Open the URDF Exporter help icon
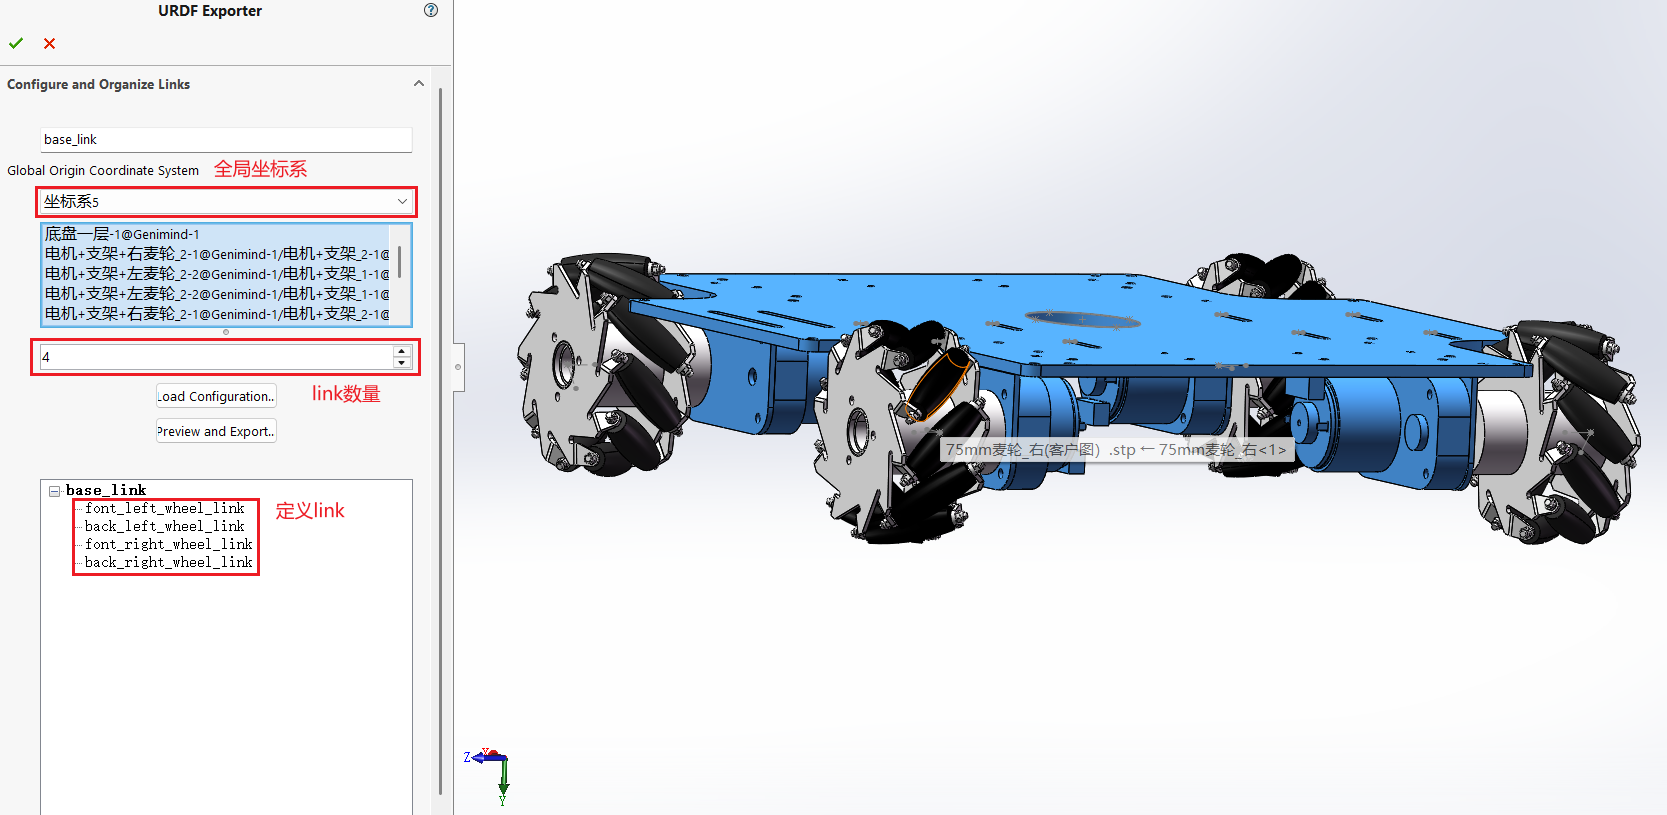Screen dimensions: 1667x815 pyautogui.click(x=431, y=11)
